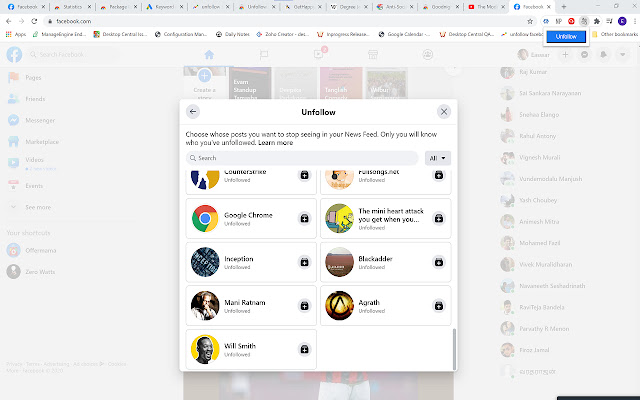This screenshot has width=640, height=400.
Task: Reload the page with refresh icon
Action: coord(34,21)
